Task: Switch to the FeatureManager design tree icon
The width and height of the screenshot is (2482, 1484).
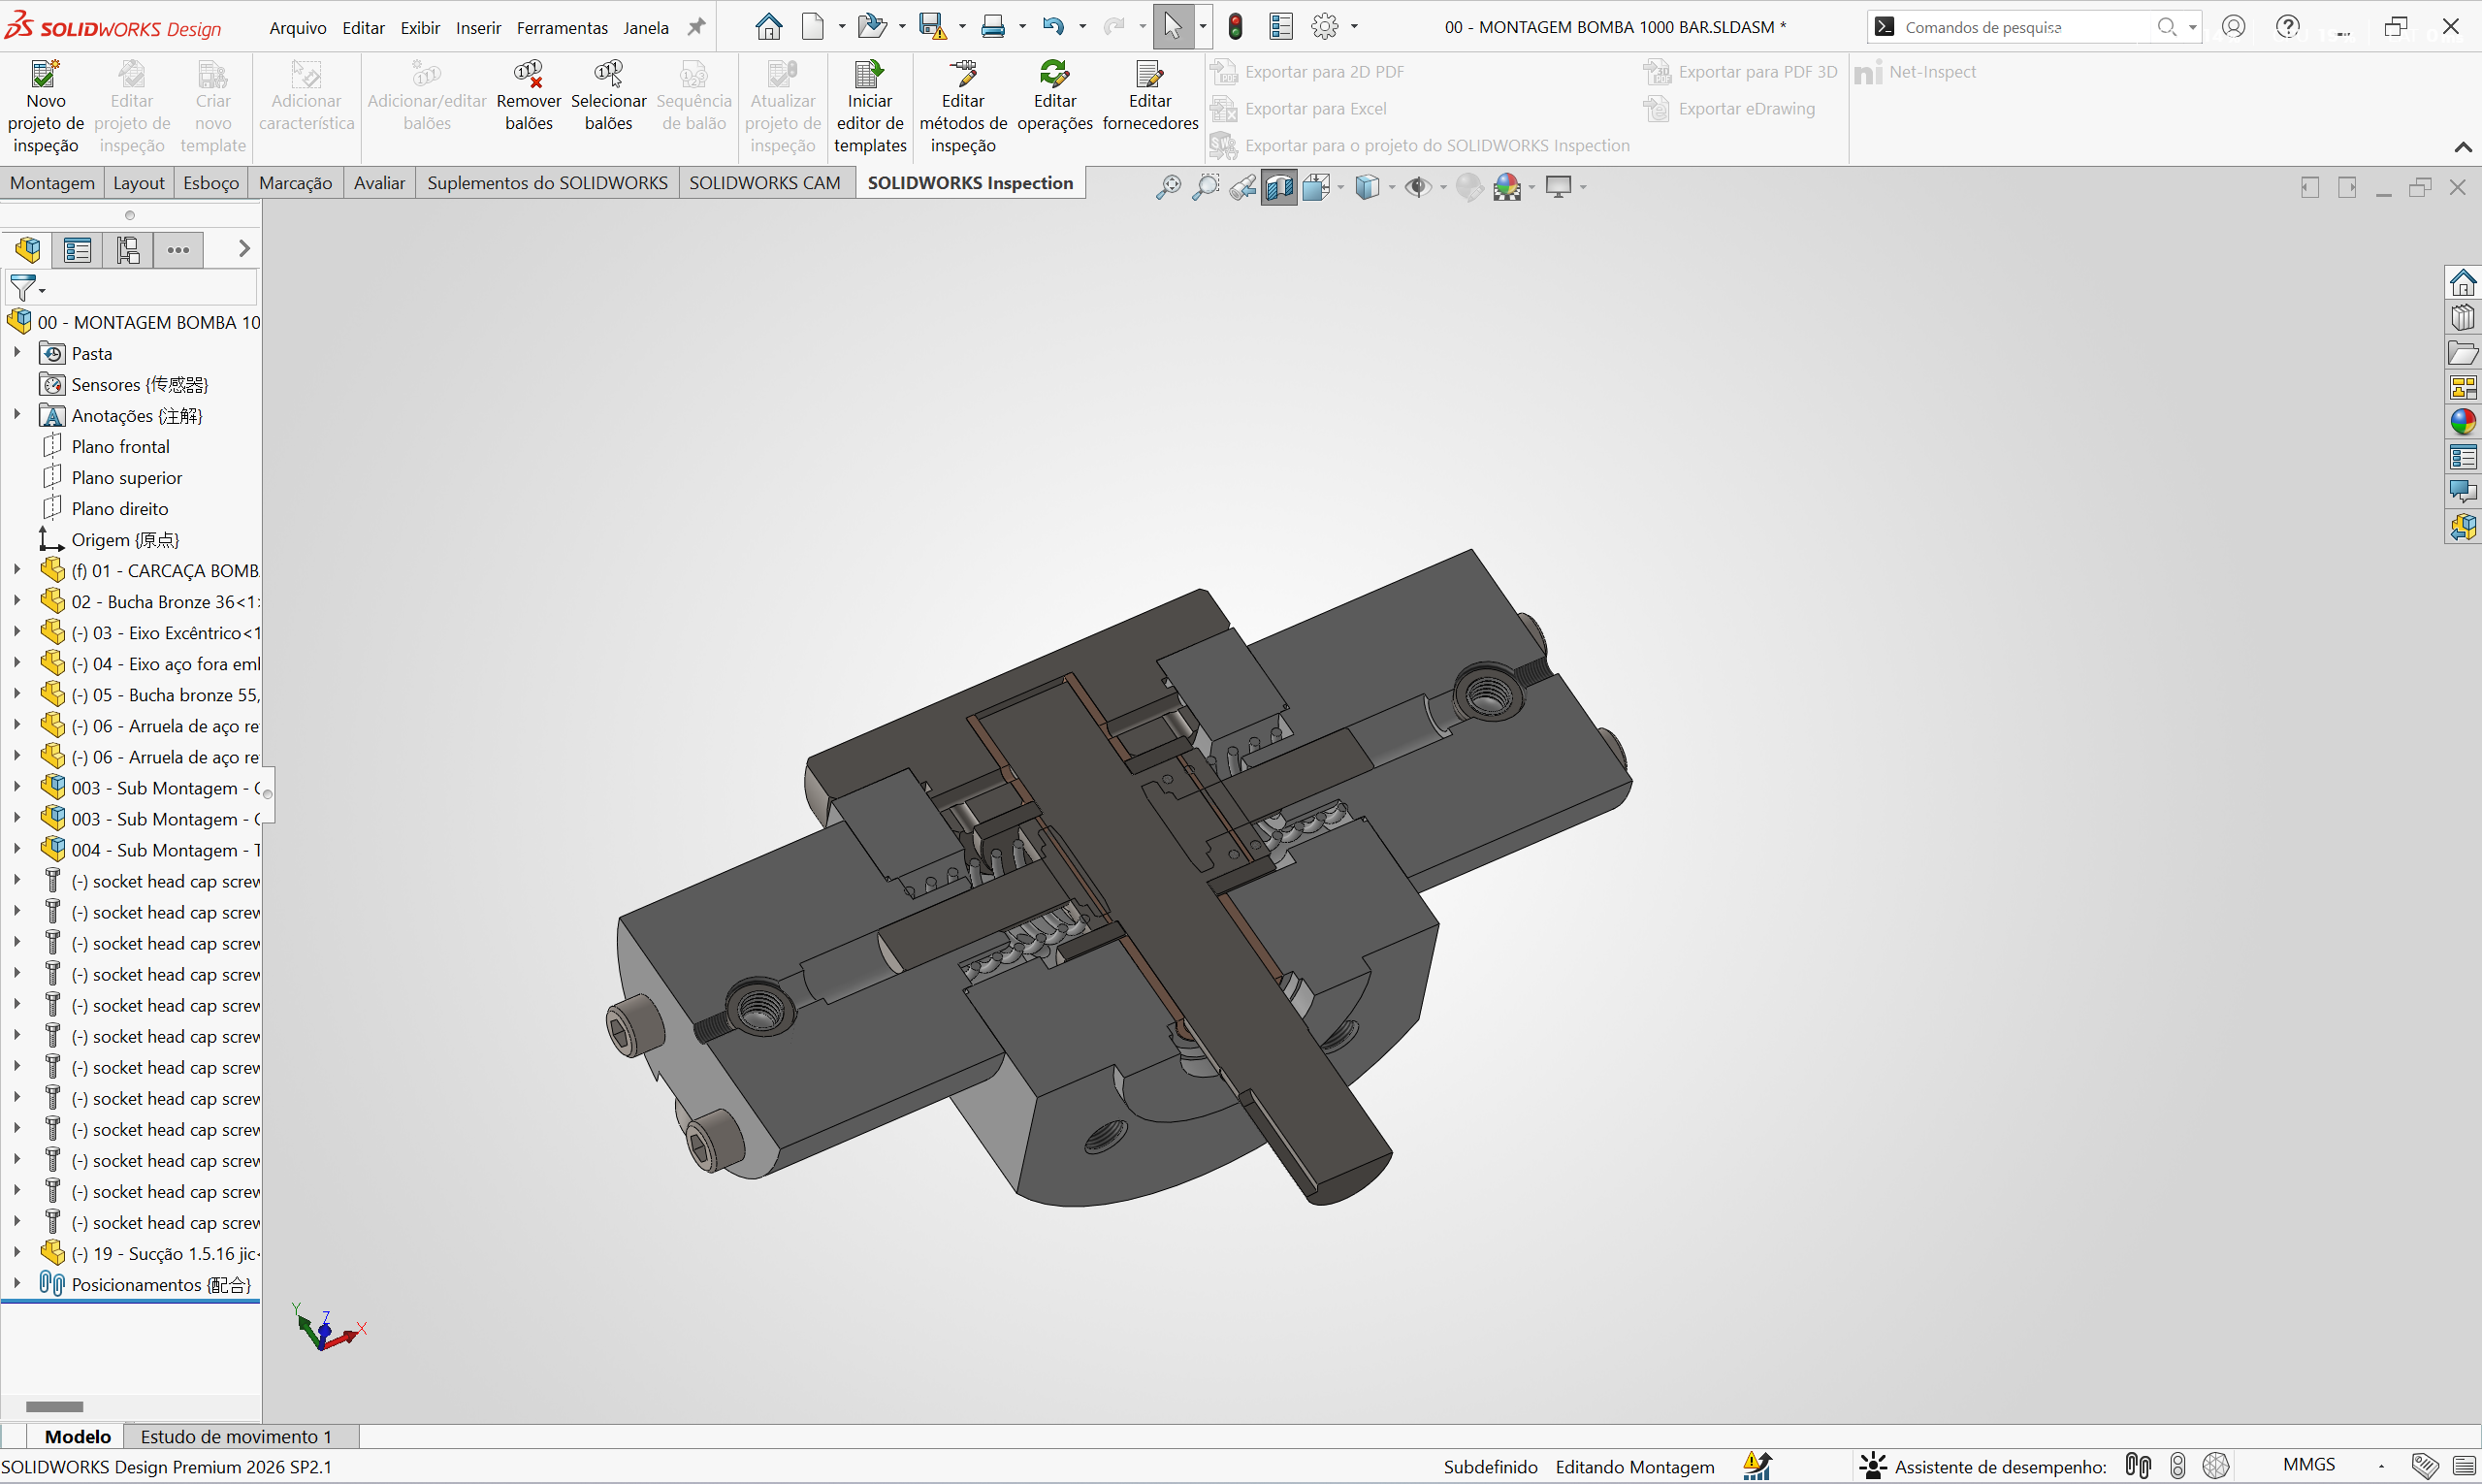Action: point(28,249)
